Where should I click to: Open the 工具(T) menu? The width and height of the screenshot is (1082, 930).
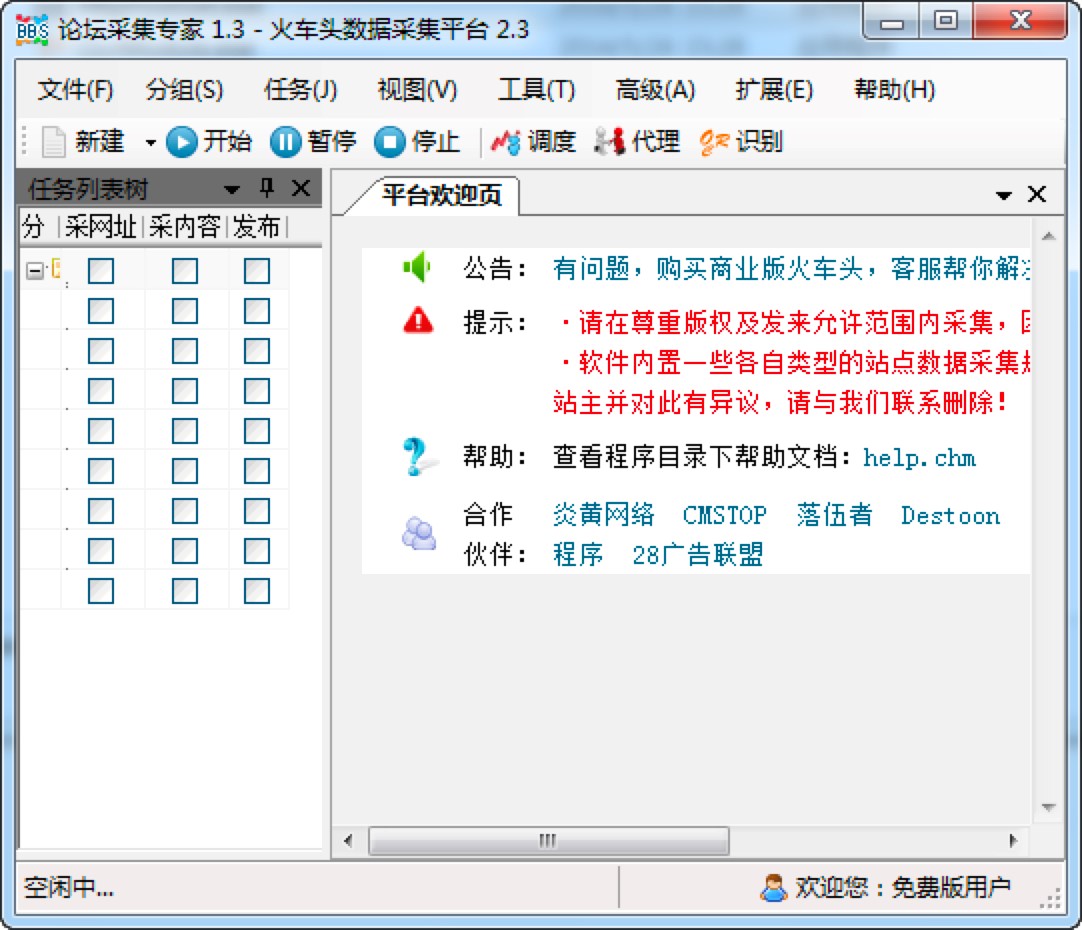pos(536,90)
